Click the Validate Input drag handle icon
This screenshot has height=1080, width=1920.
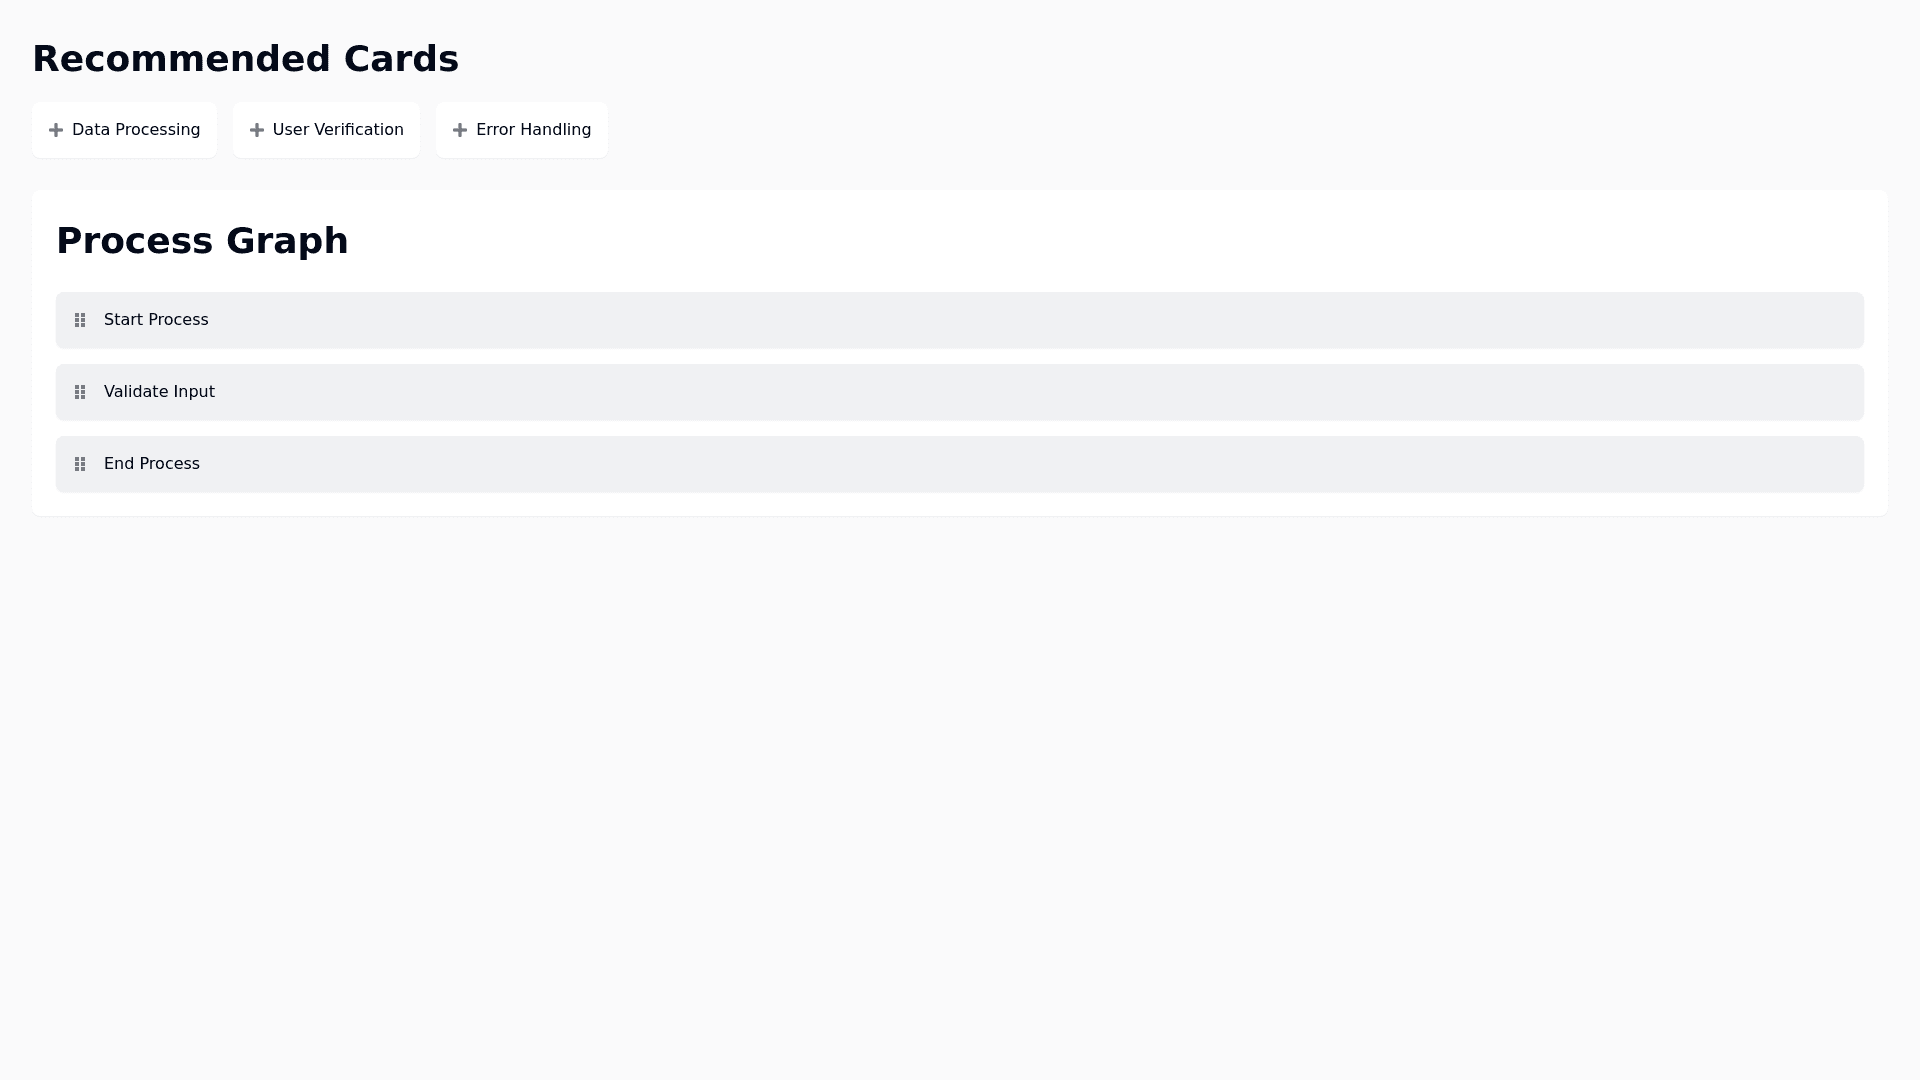pyautogui.click(x=80, y=392)
